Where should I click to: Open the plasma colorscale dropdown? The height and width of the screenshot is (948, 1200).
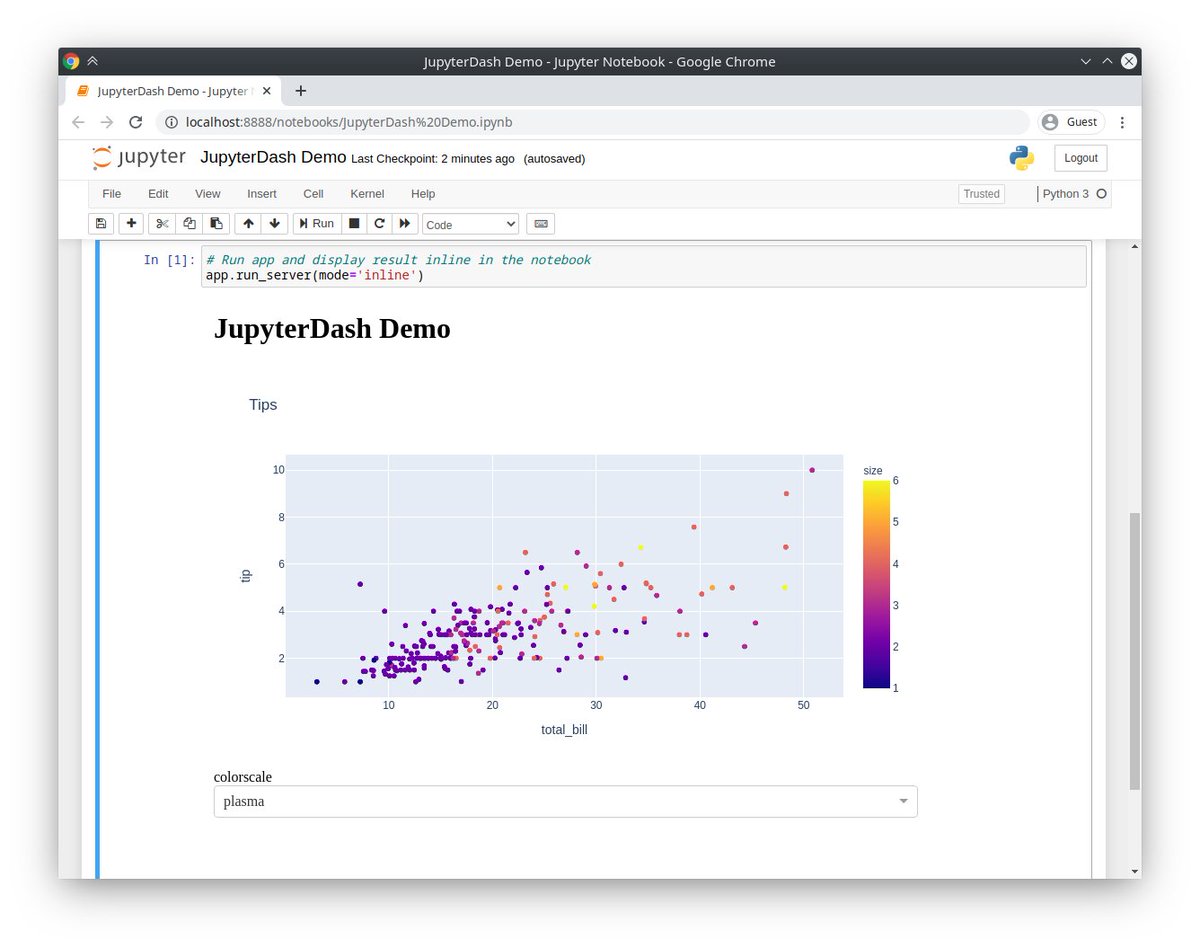tap(565, 801)
